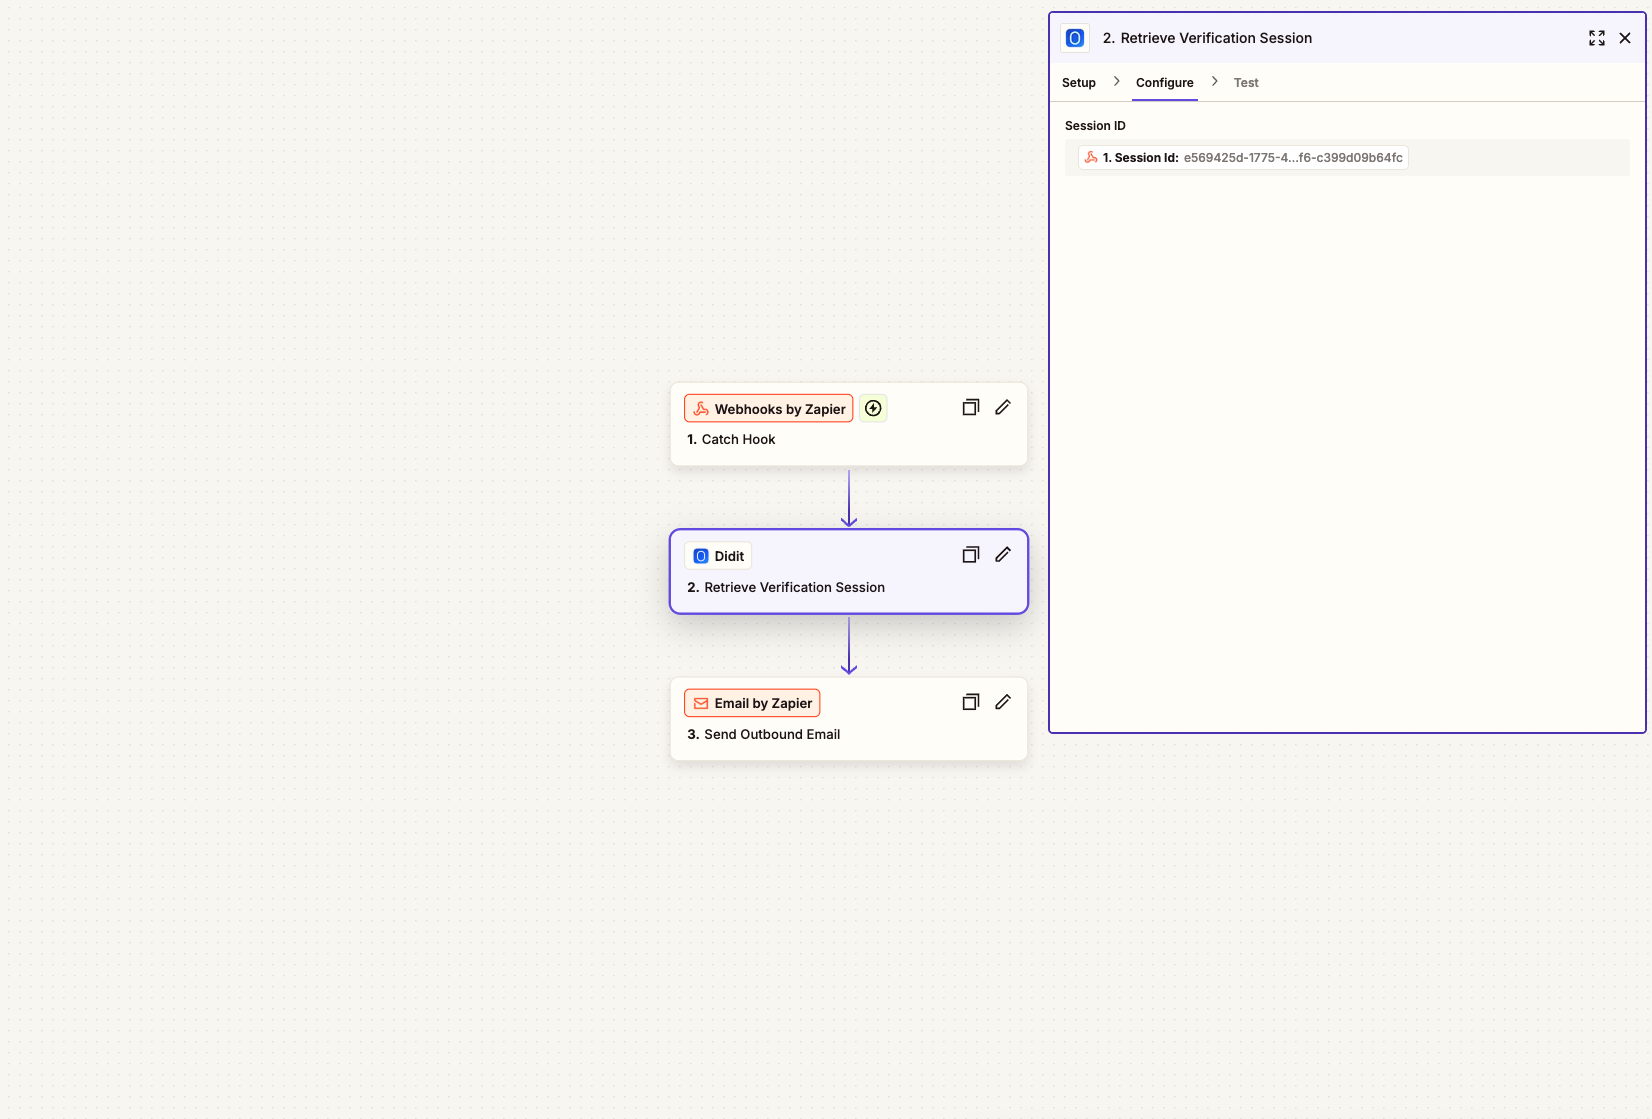The width and height of the screenshot is (1652, 1119).
Task: Close the Retrieve Verification Session panel
Action: pyautogui.click(x=1625, y=38)
